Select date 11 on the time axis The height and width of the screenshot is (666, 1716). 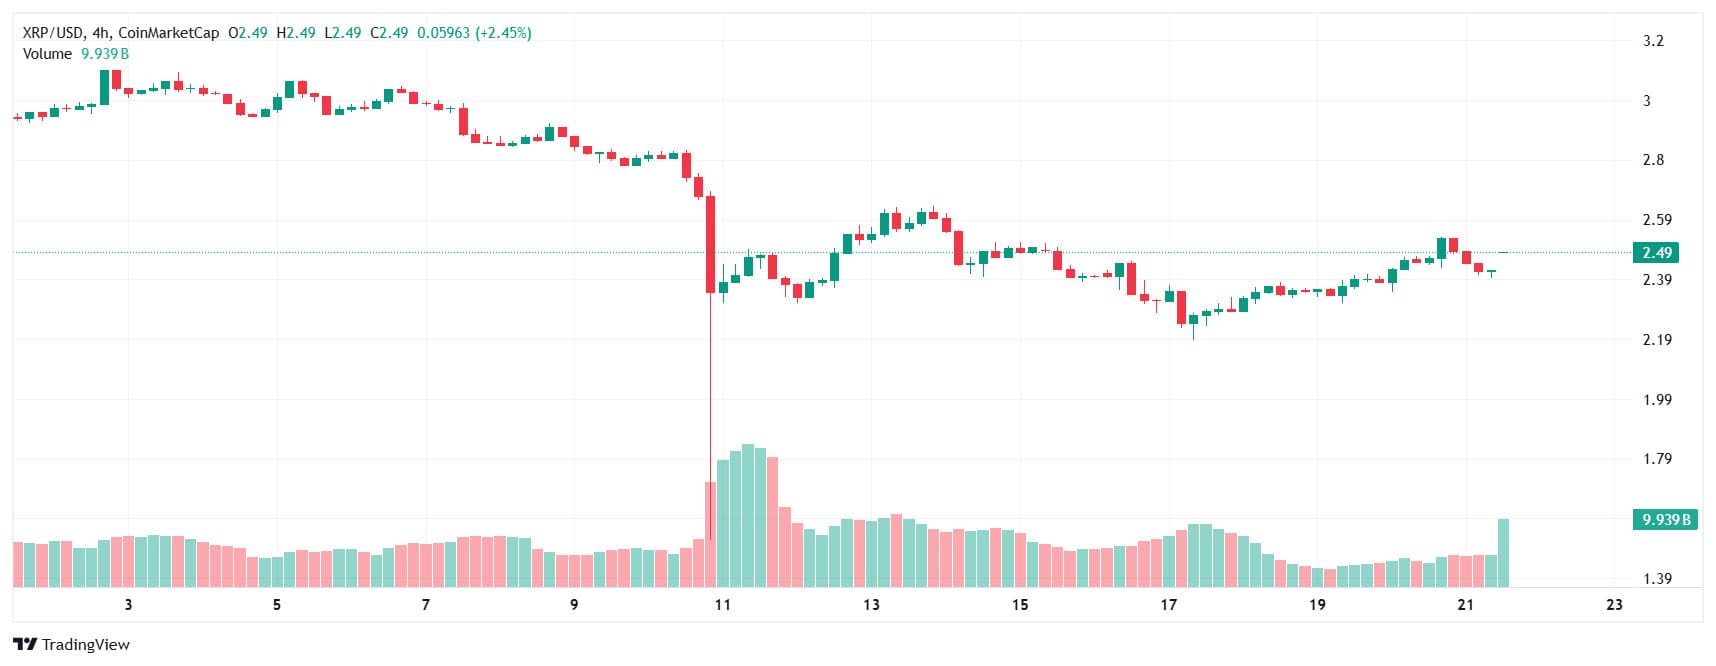[x=722, y=605]
